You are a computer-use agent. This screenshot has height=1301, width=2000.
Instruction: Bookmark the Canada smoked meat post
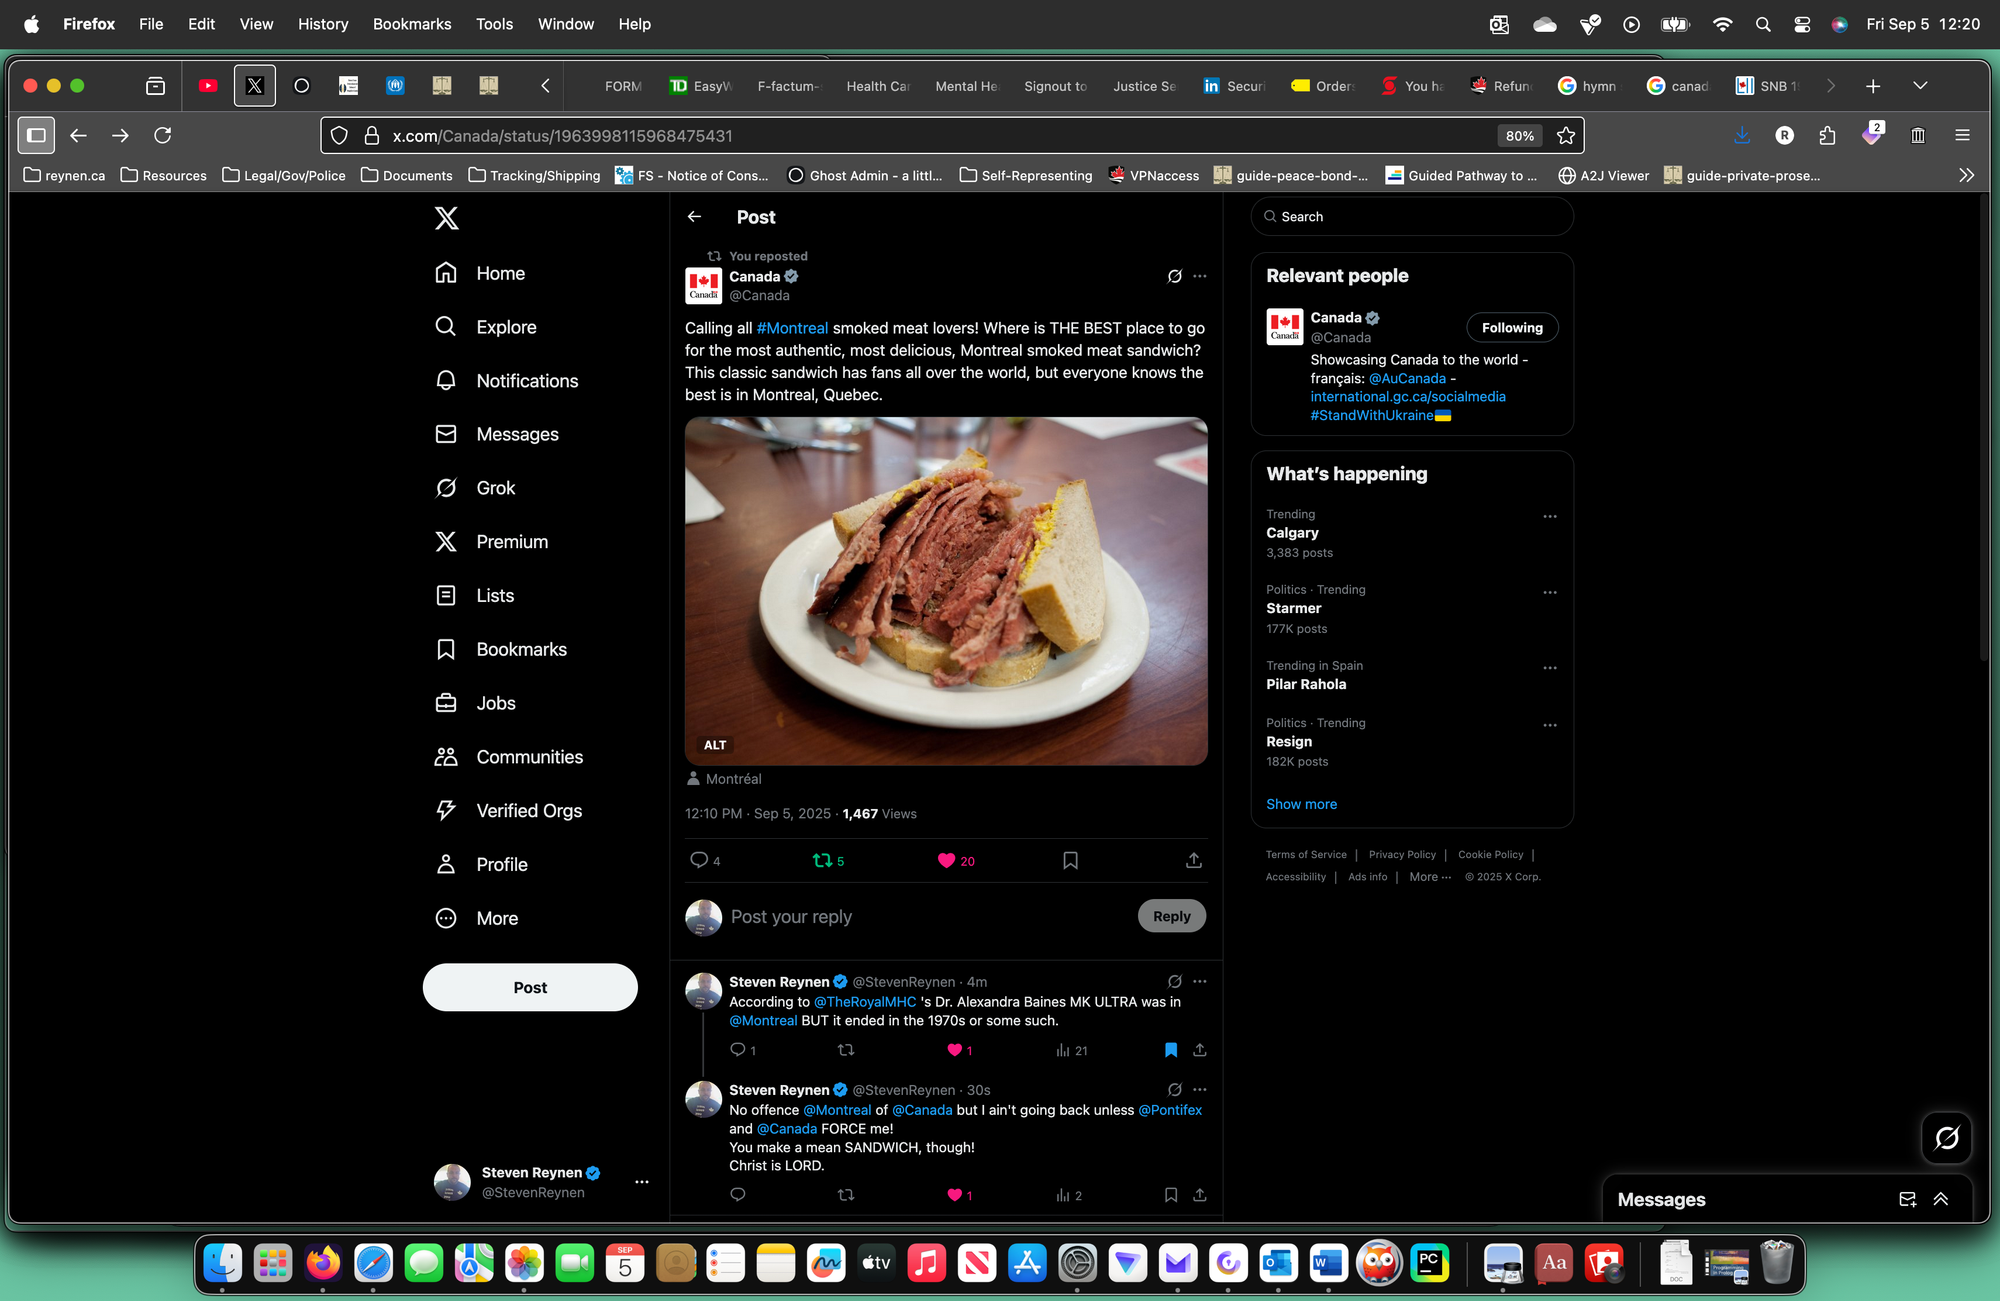click(x=1070, y=860)
